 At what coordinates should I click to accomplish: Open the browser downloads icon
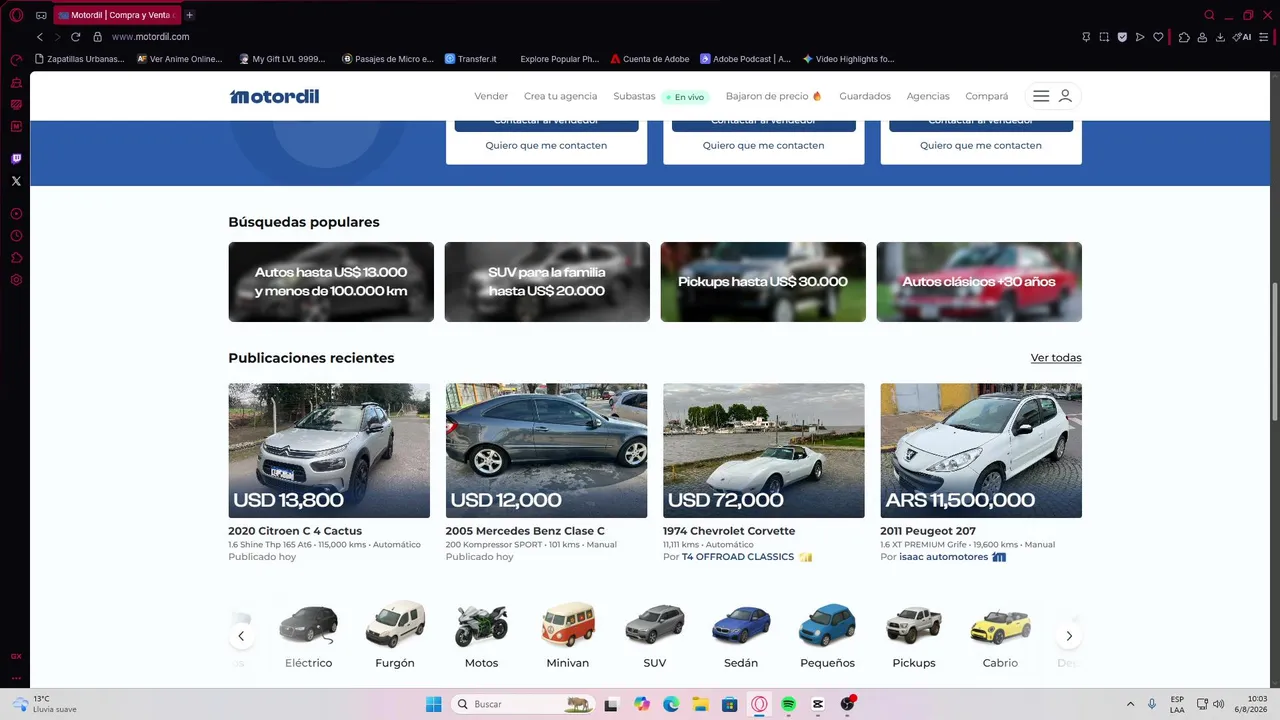point(1220,37)
